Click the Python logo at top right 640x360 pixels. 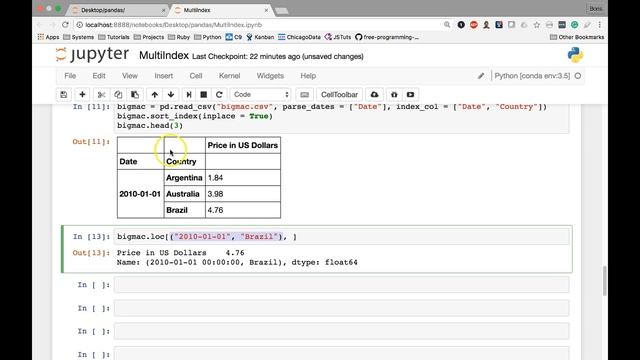(x=575, y=55)
